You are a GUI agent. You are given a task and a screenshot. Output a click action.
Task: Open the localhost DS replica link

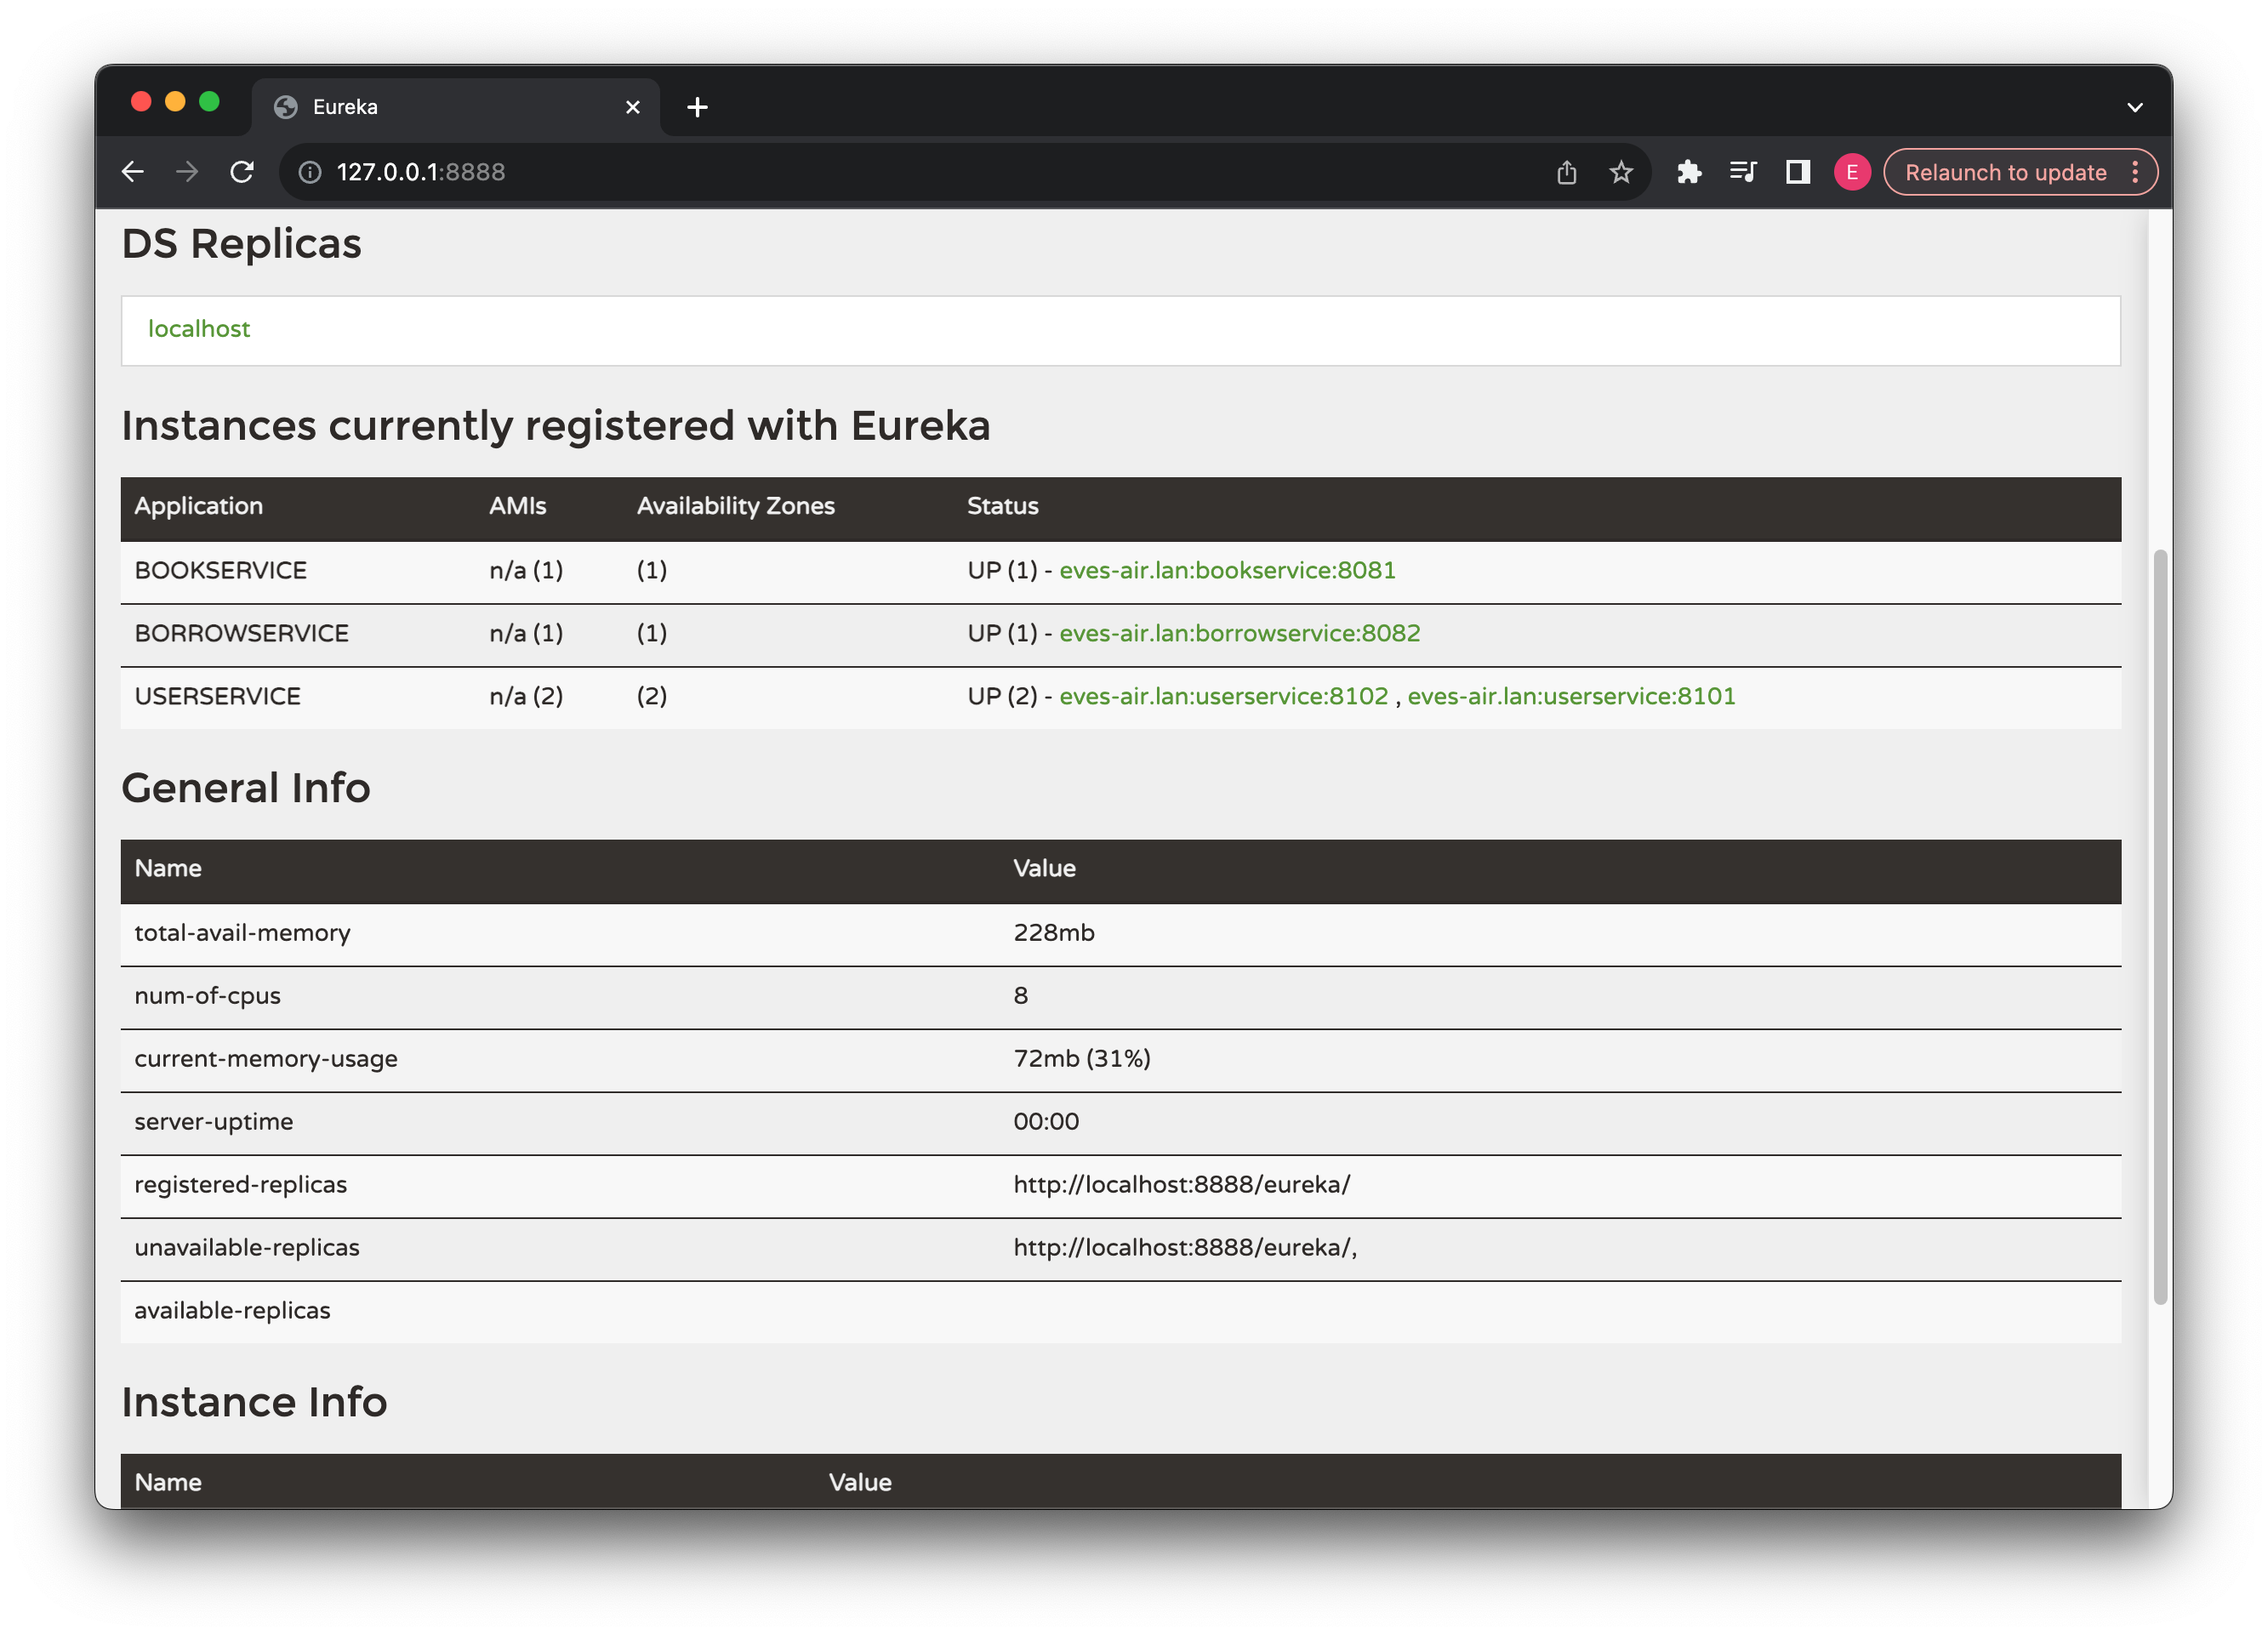point(199,329)
